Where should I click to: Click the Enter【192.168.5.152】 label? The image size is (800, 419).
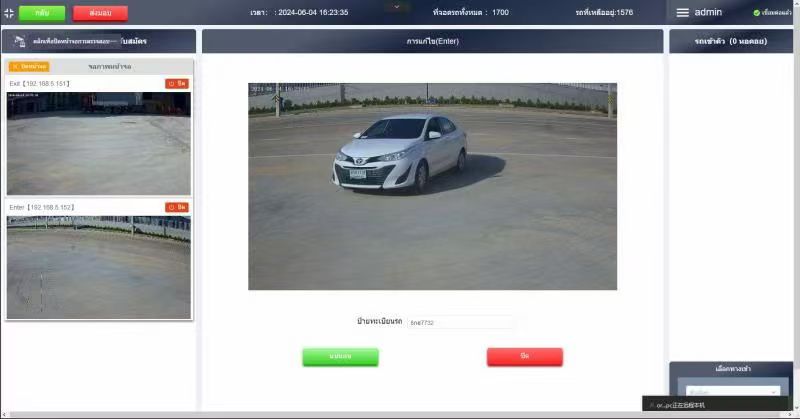pos(42,208)
